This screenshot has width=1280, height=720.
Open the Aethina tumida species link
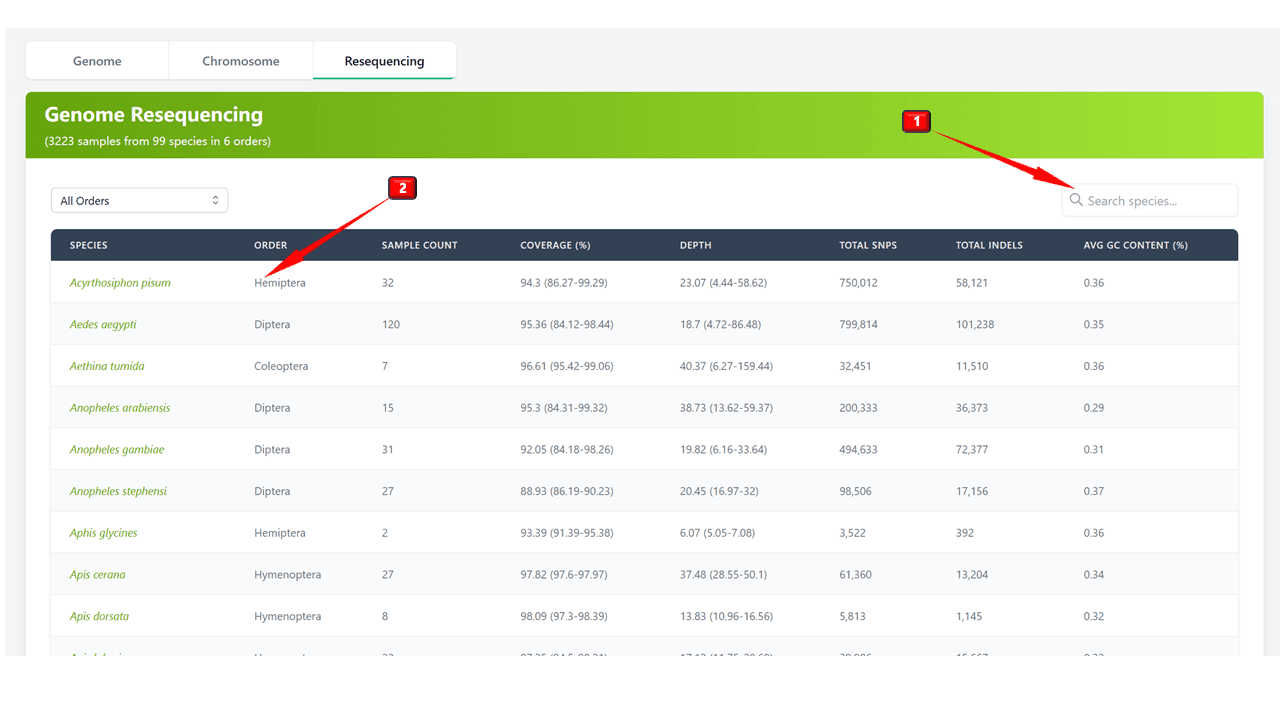click(x=107, y=366)
